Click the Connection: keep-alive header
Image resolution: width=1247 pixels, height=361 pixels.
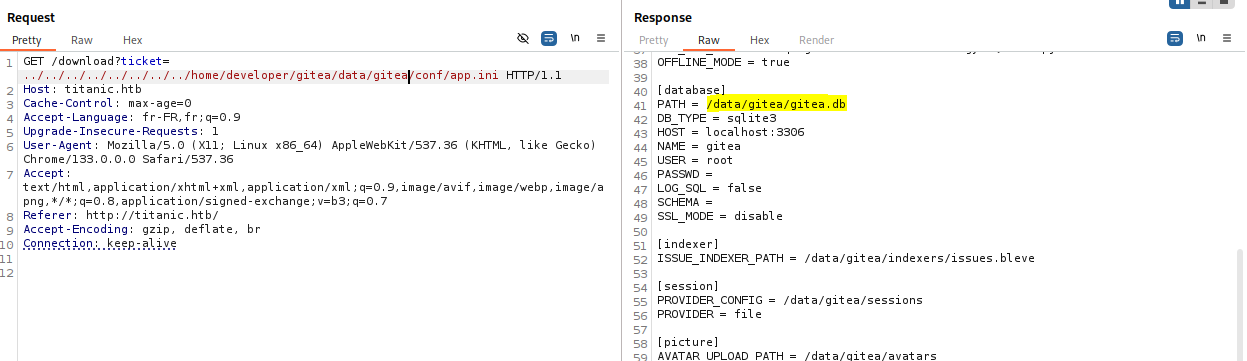click(x=100, y=244)
